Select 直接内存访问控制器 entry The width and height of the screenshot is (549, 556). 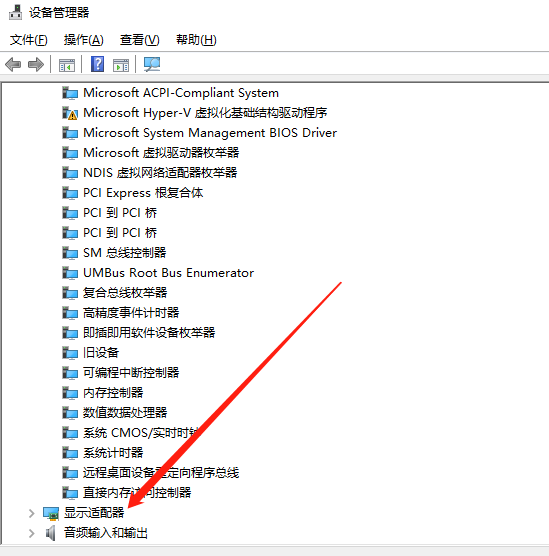click(x=137, y=493)
